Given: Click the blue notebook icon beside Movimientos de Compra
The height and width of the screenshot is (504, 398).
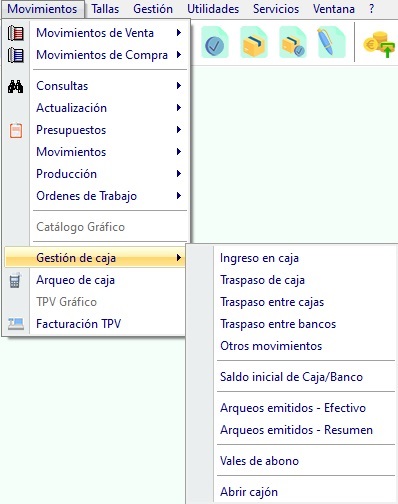Looking at the screenshot, I should tap(16, 55).
